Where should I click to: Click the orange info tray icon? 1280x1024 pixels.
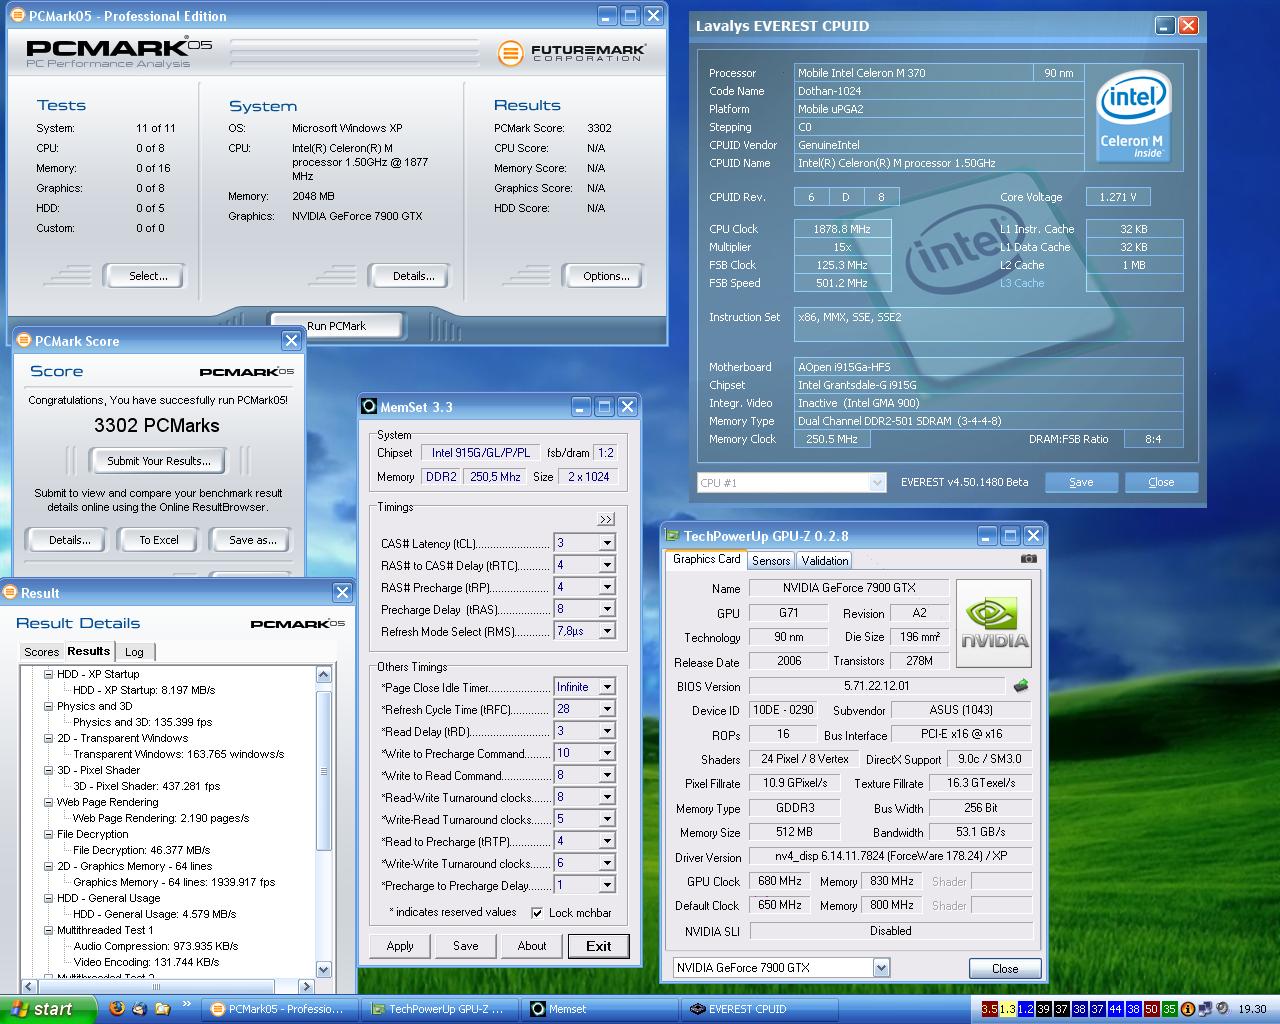pos(1187,1009)
